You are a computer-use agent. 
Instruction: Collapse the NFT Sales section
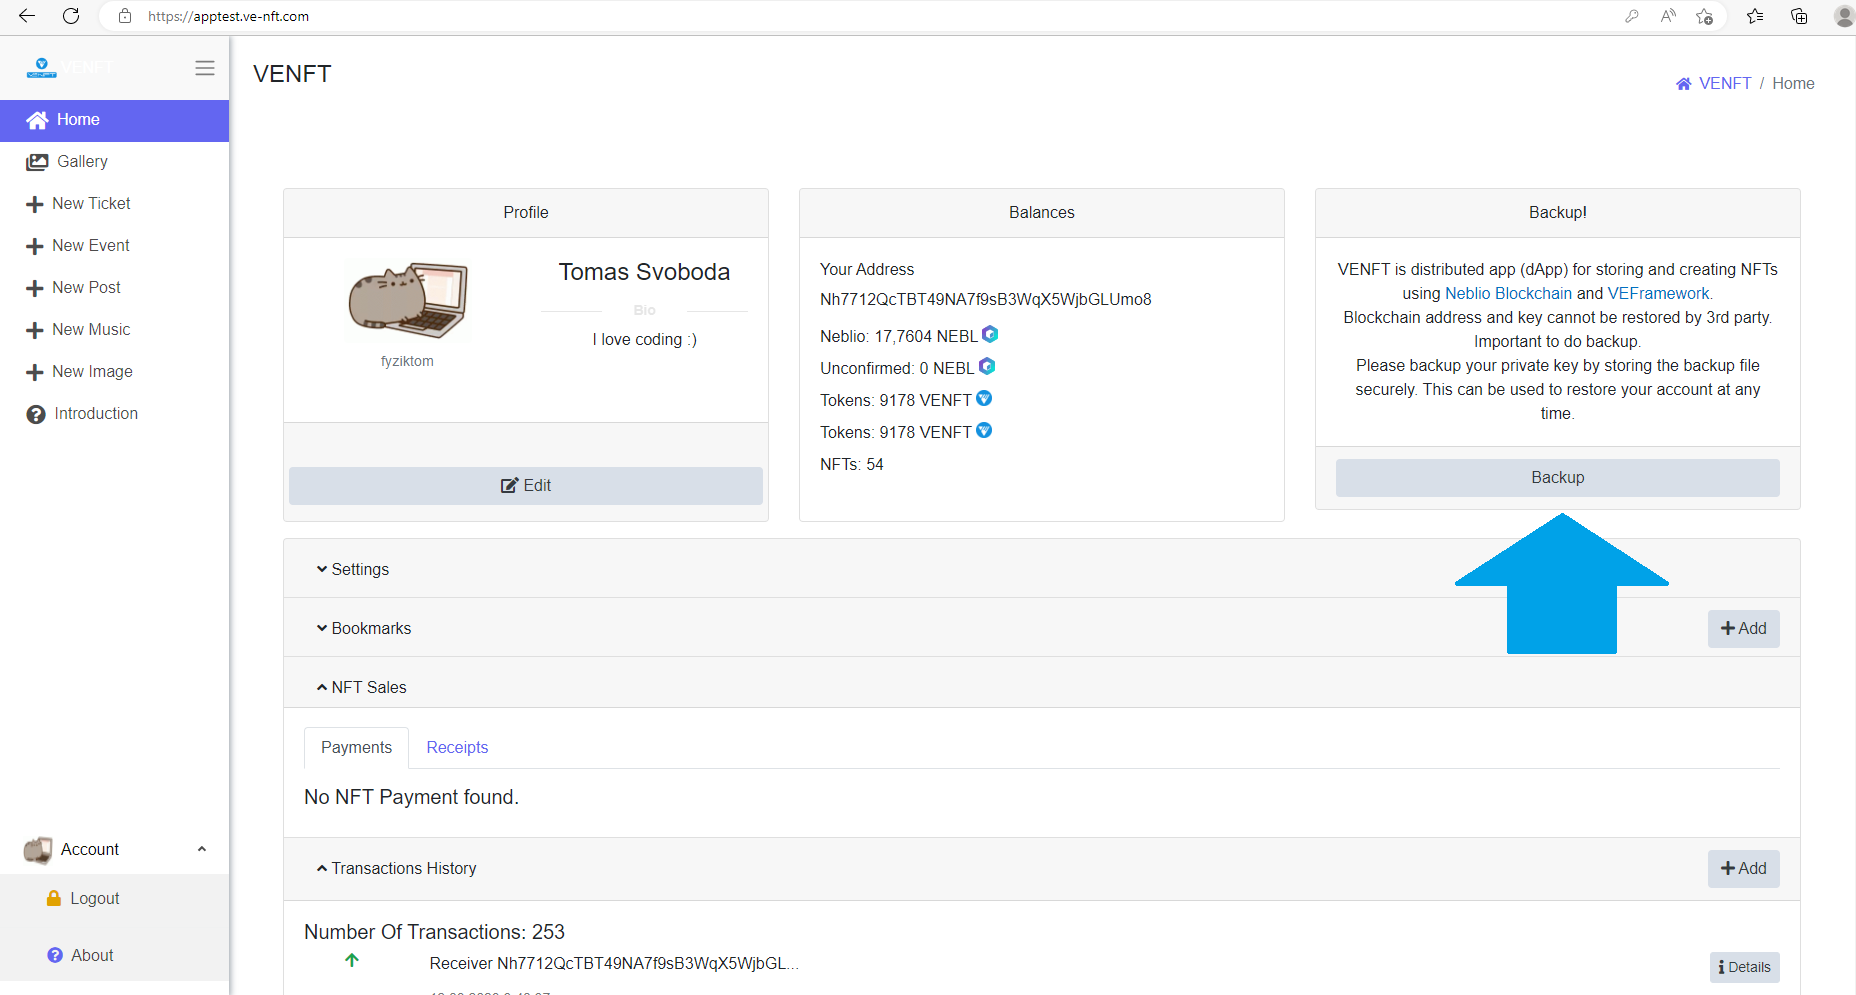pos(362,687)
